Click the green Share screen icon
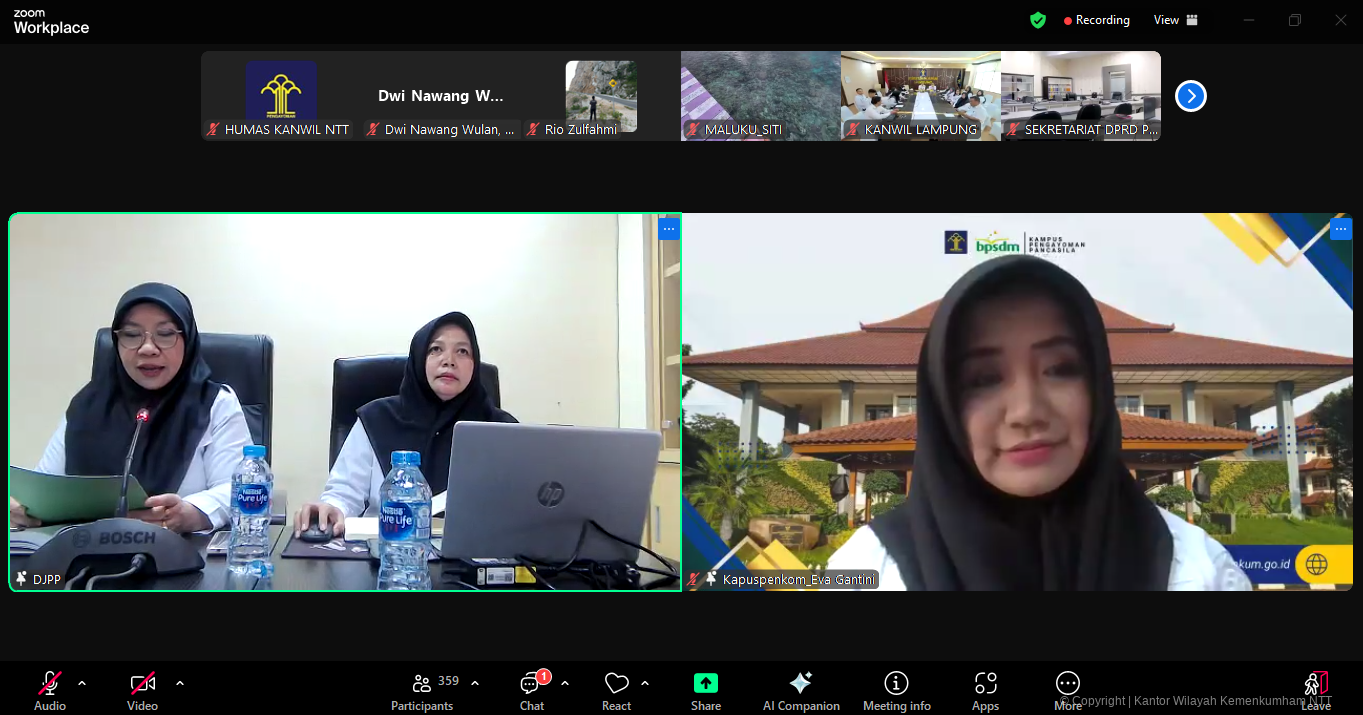The width and height of the screenshot is (1363, 715). [706, 683]
